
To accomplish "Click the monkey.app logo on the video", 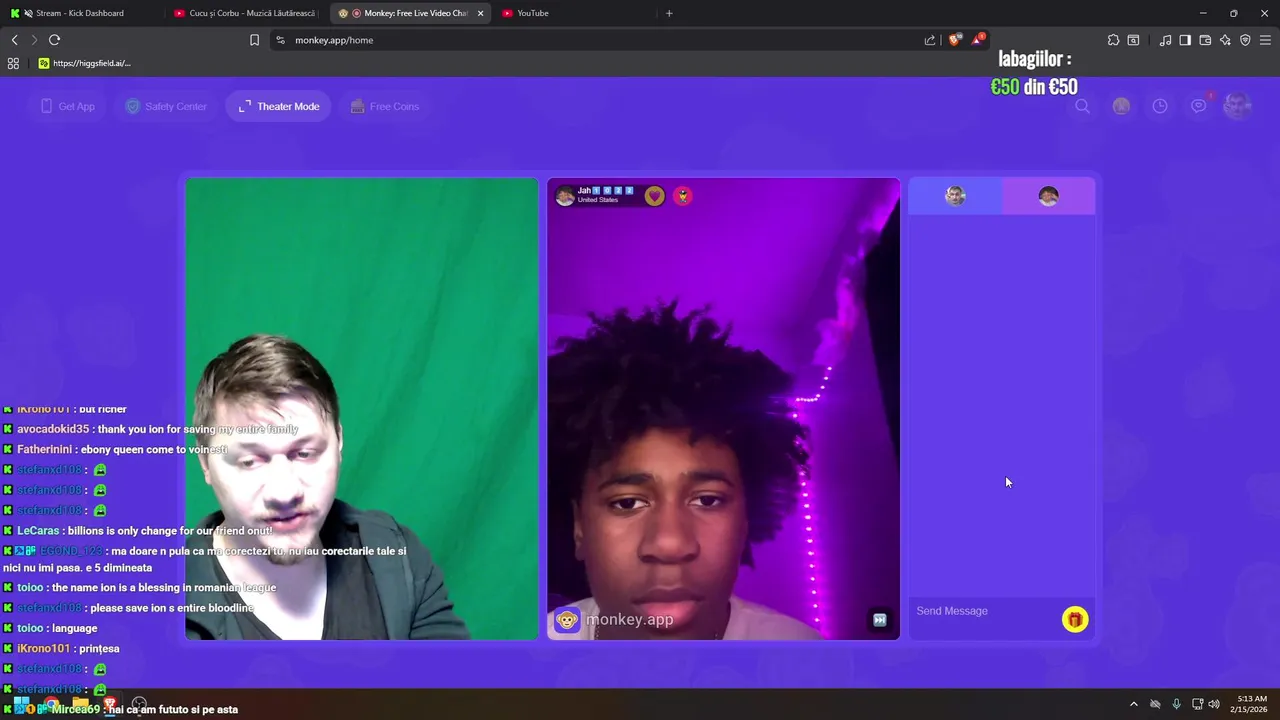I will pos(614,620).
